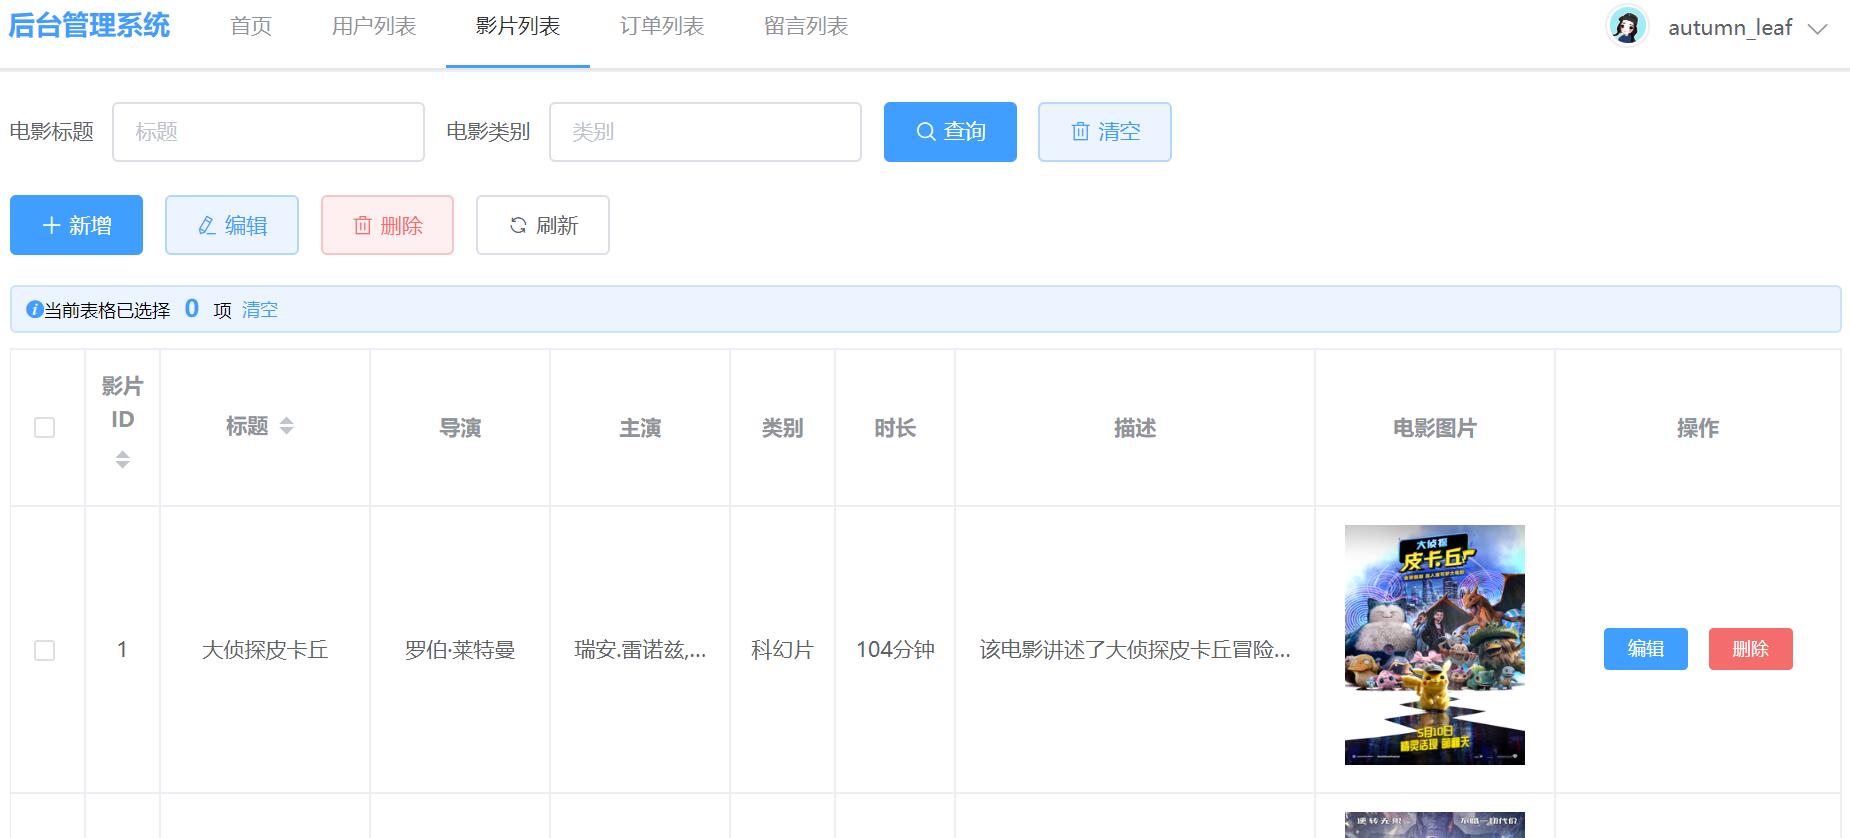Click the 104分钟 duration cell
Screen dimensions: 1850x838
[x=895, y=650]
